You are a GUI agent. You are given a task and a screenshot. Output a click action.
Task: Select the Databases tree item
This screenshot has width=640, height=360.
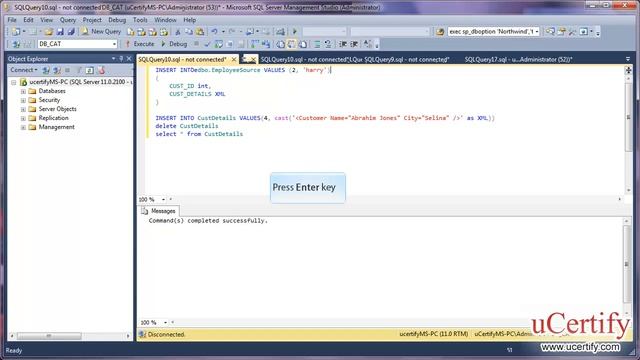coord(52,91)
